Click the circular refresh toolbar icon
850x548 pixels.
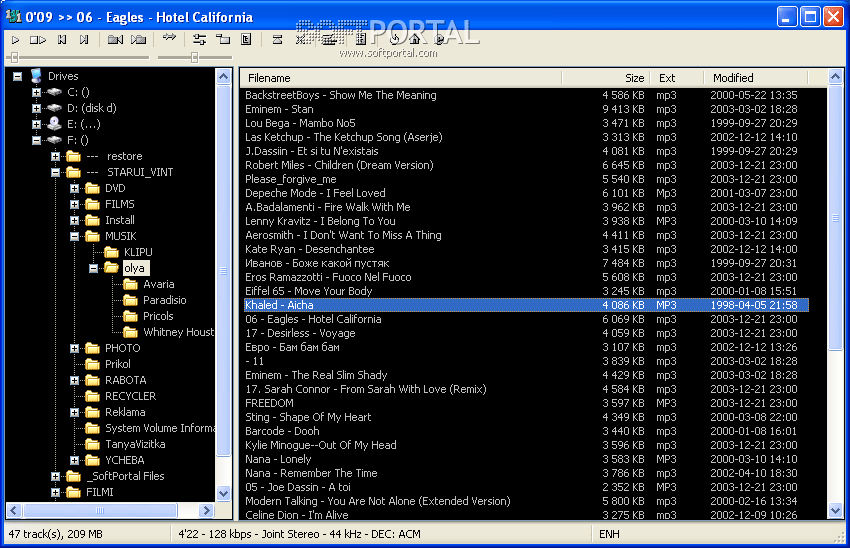[x=394, y=39]
